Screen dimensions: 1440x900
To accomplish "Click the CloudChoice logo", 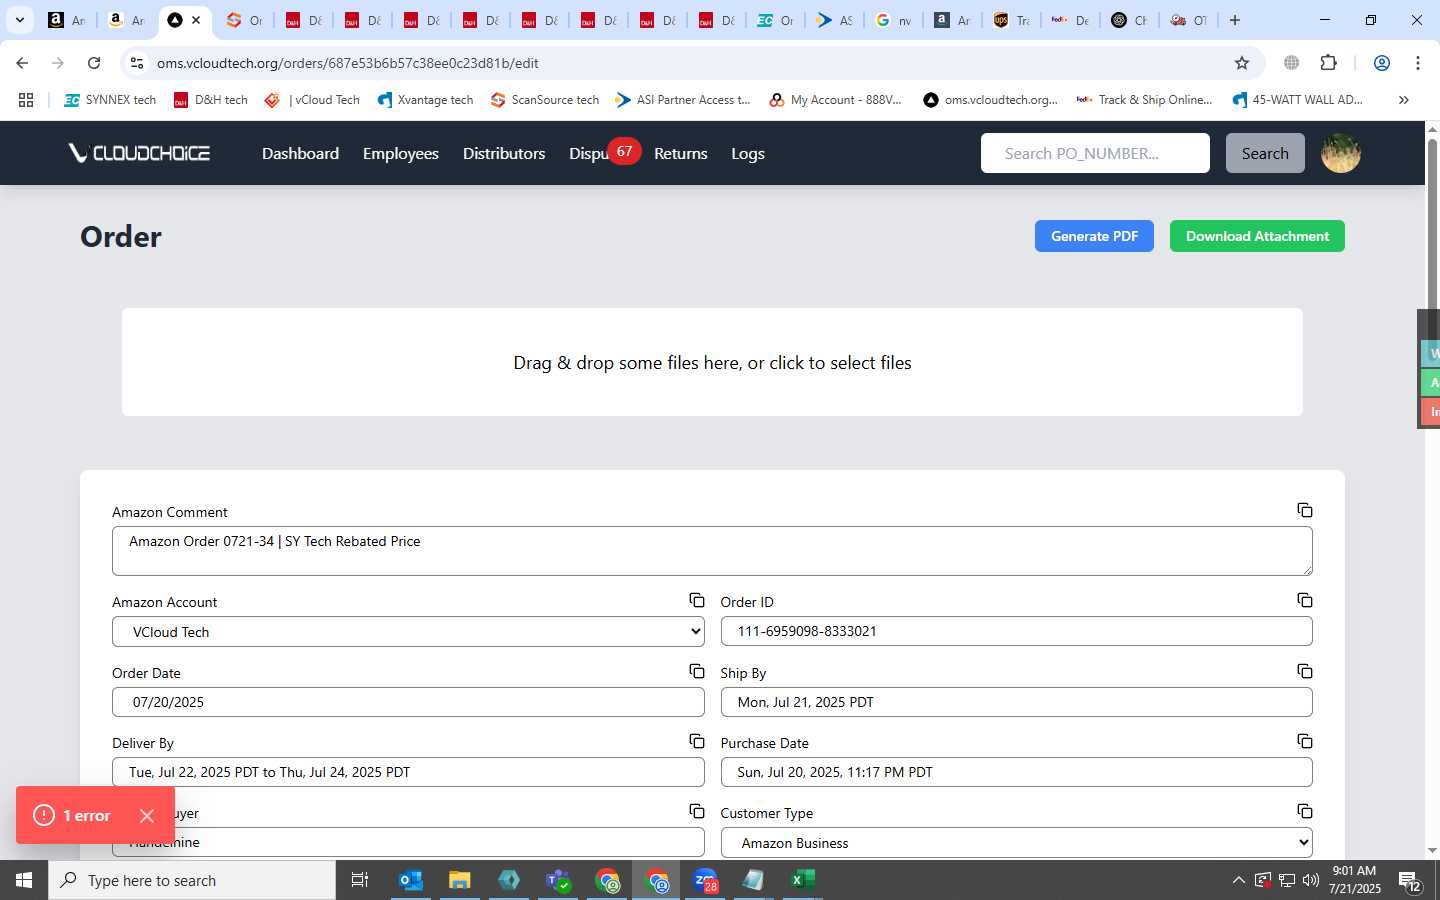I will 139,153.
